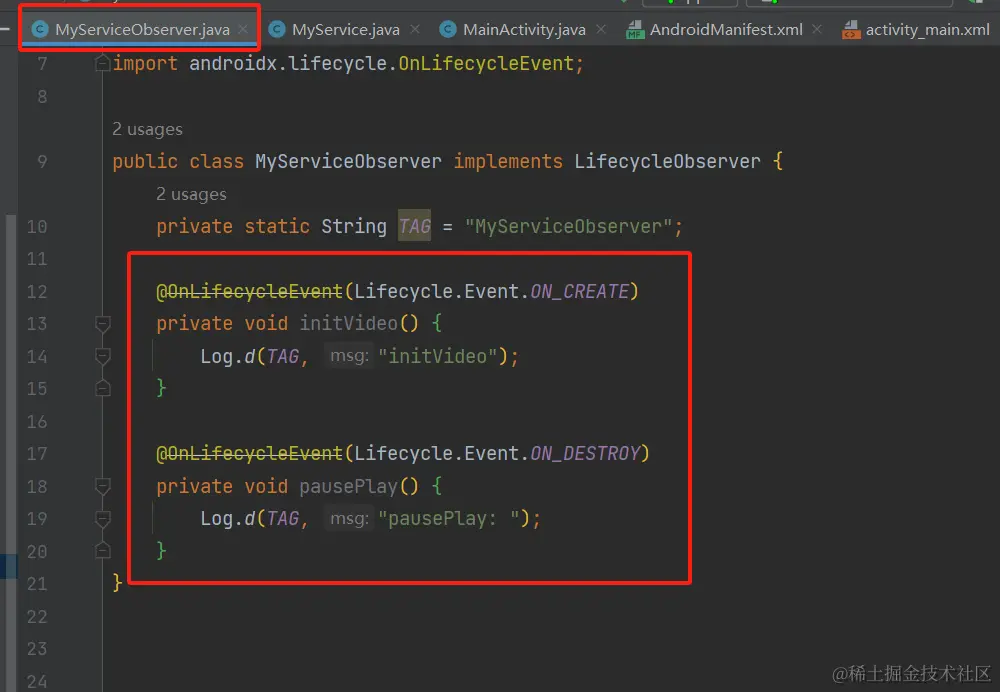Click line number 21 in the gutter
Image resolution: width=1000 pixels, height=692 pixels.
[37, 584]
